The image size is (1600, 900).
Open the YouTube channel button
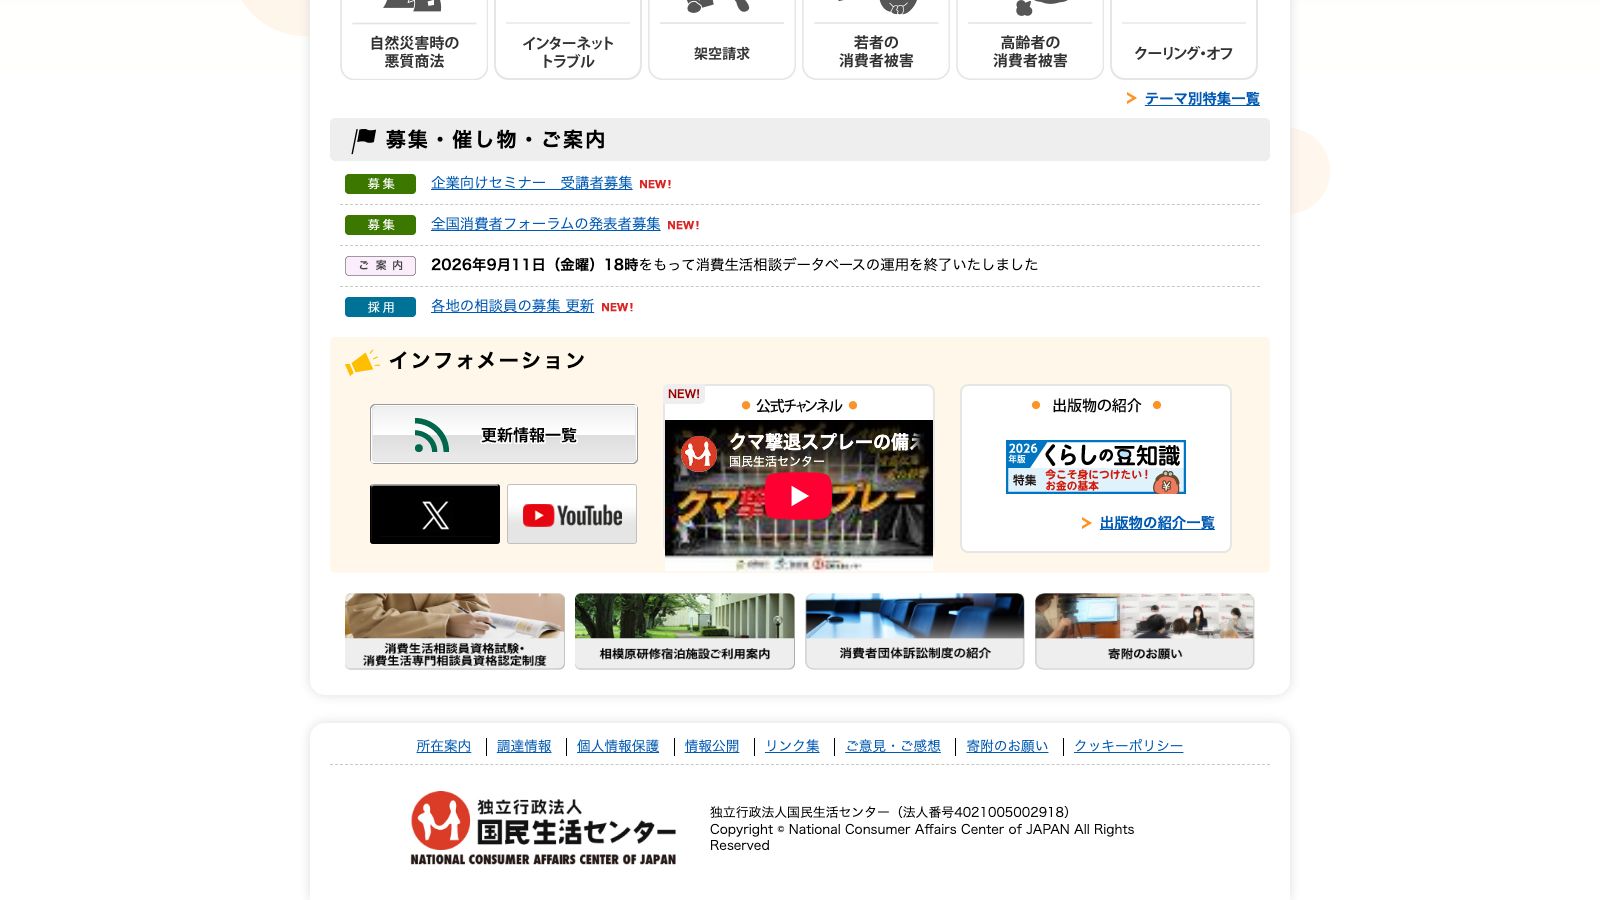(572, 514)
